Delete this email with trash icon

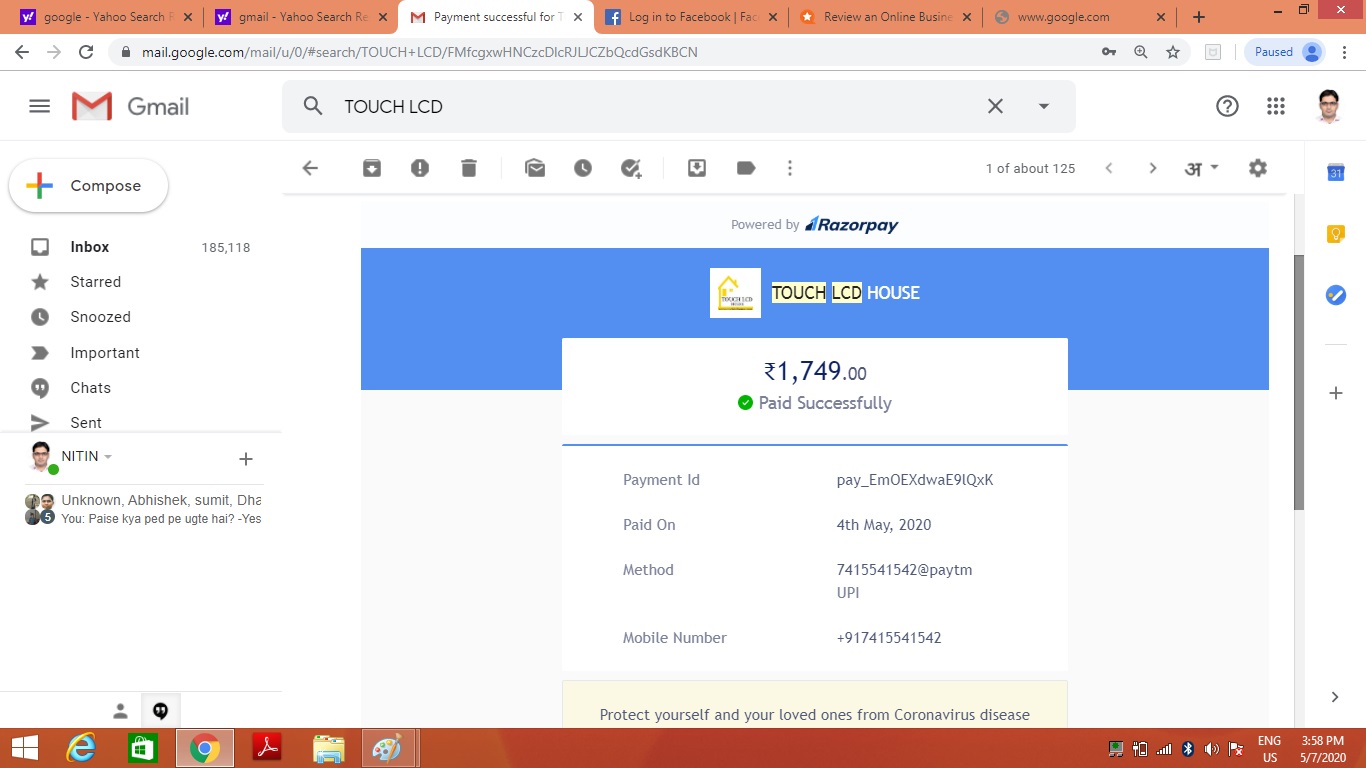pyautogui.click(x=469, y=168)
